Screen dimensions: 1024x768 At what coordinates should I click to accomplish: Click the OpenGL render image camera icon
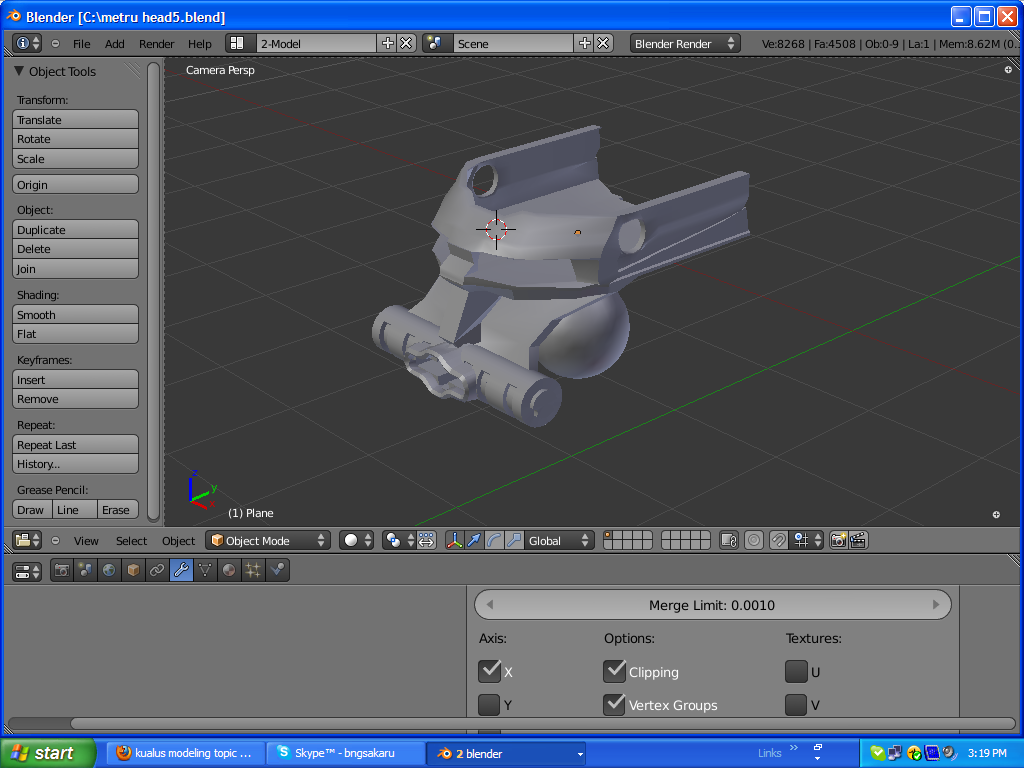click(x=838, y=540)
